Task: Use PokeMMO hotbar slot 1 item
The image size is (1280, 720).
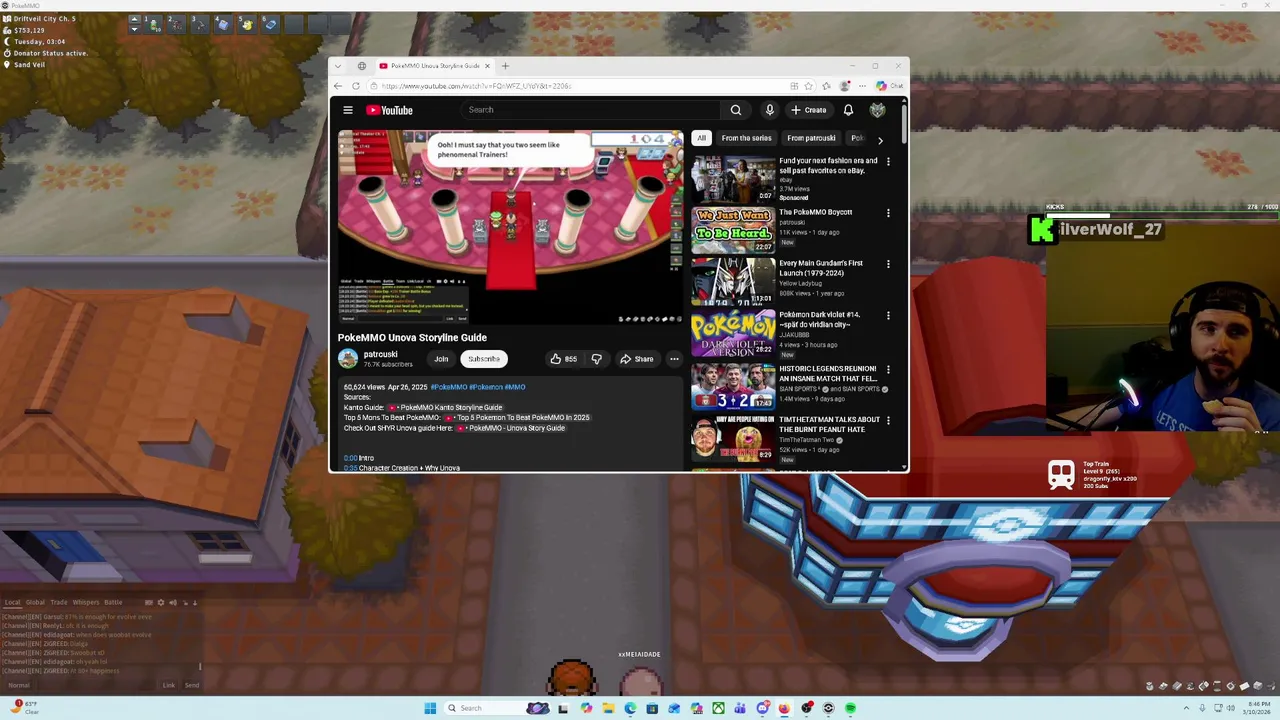Action: [x=153, y=25]
